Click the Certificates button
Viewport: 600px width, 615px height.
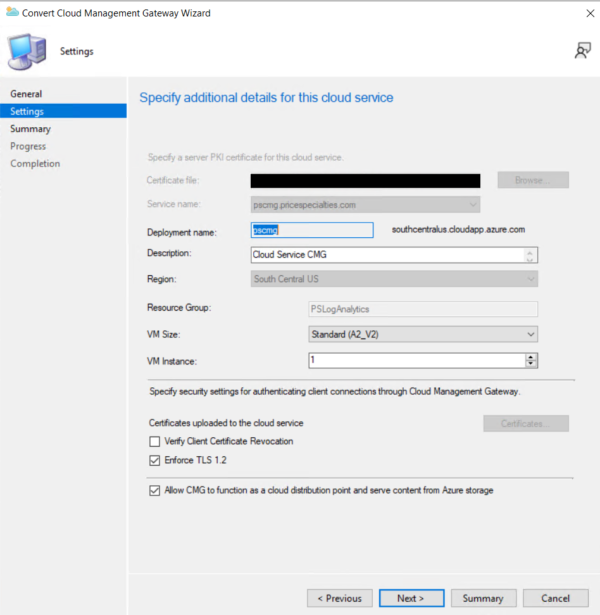526,424
